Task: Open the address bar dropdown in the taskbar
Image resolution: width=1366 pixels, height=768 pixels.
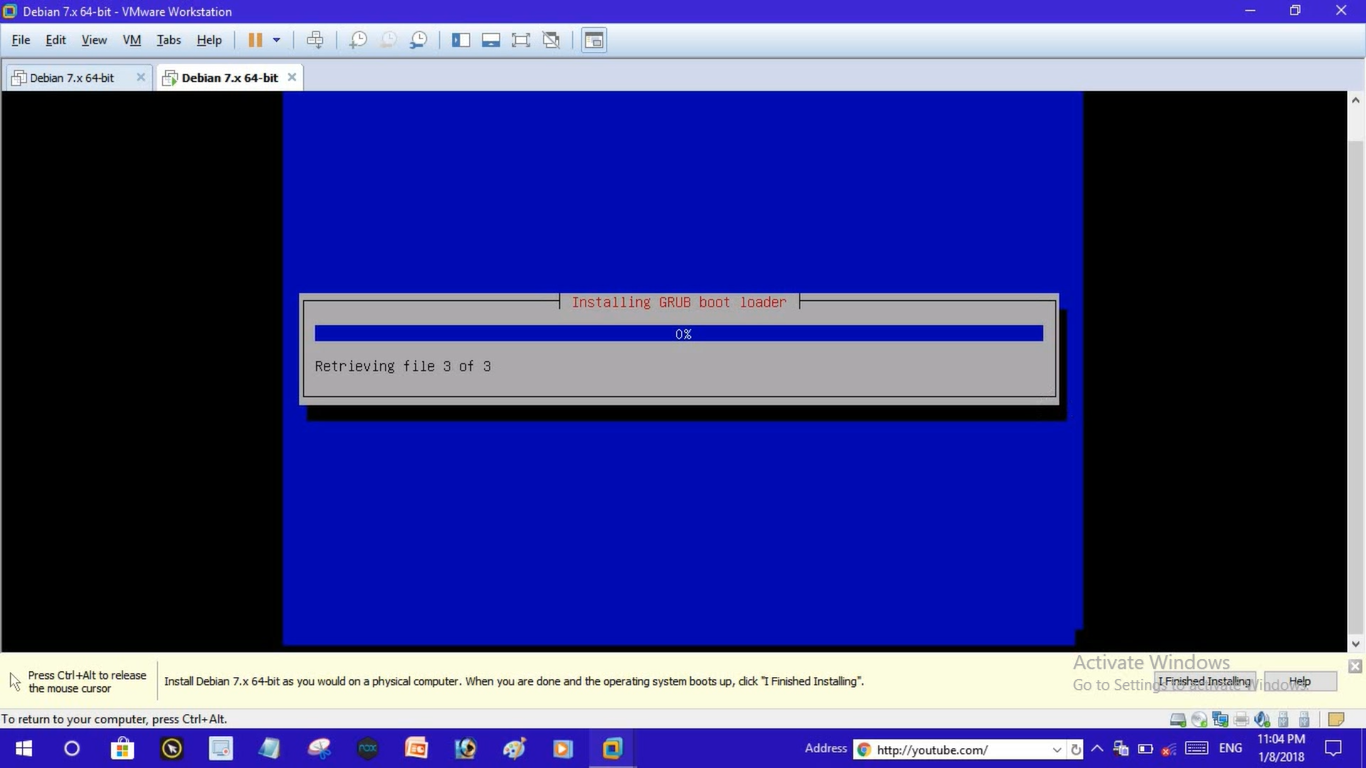Action: click(x=1057, y=749)
